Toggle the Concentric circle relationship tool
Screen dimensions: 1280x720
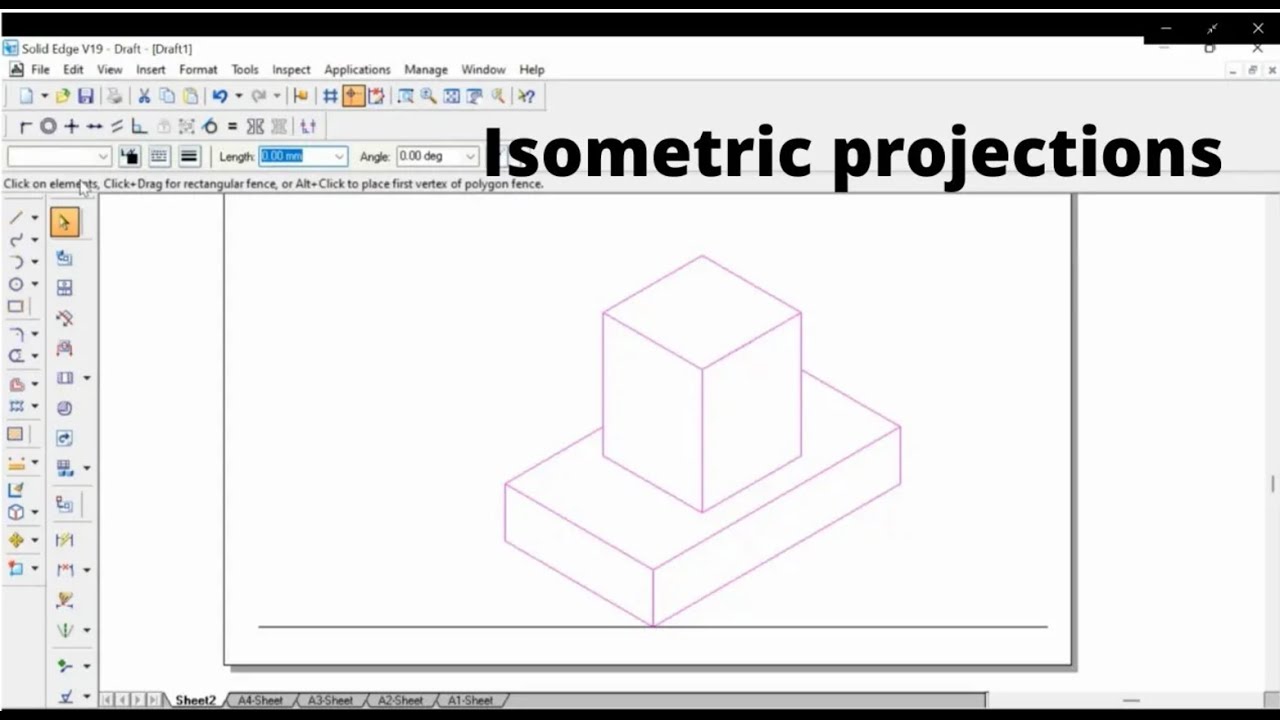point(47,126)
